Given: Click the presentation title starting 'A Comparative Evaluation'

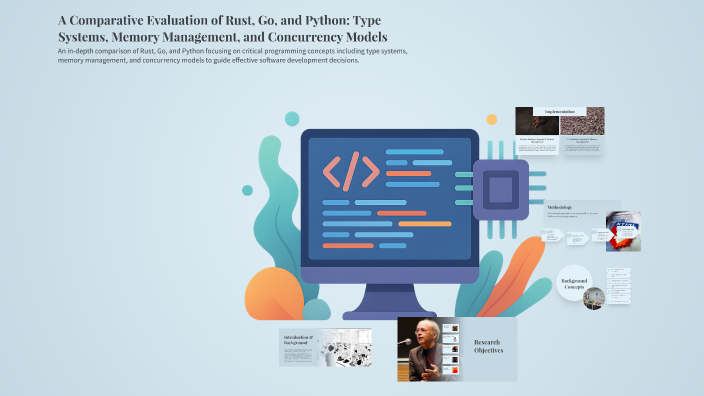Looking at the screenshot, I should click(x=223, y=28).
